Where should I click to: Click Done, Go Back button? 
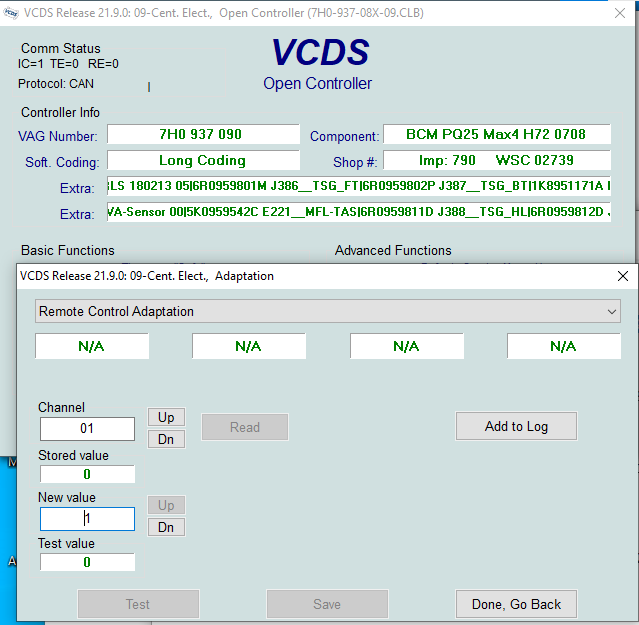pos(516,604)
